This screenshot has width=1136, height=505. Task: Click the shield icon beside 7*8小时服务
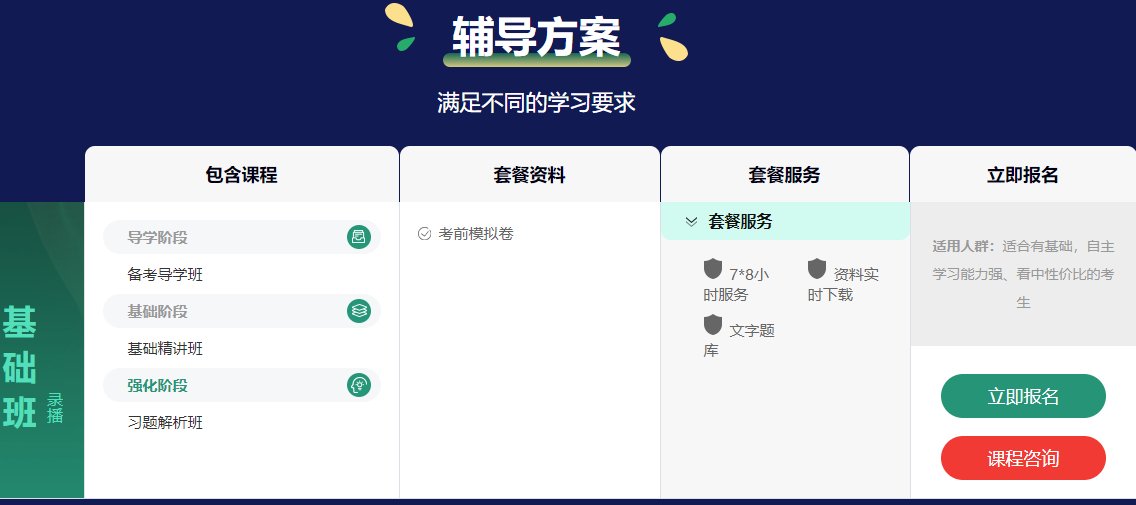[713, 269]
